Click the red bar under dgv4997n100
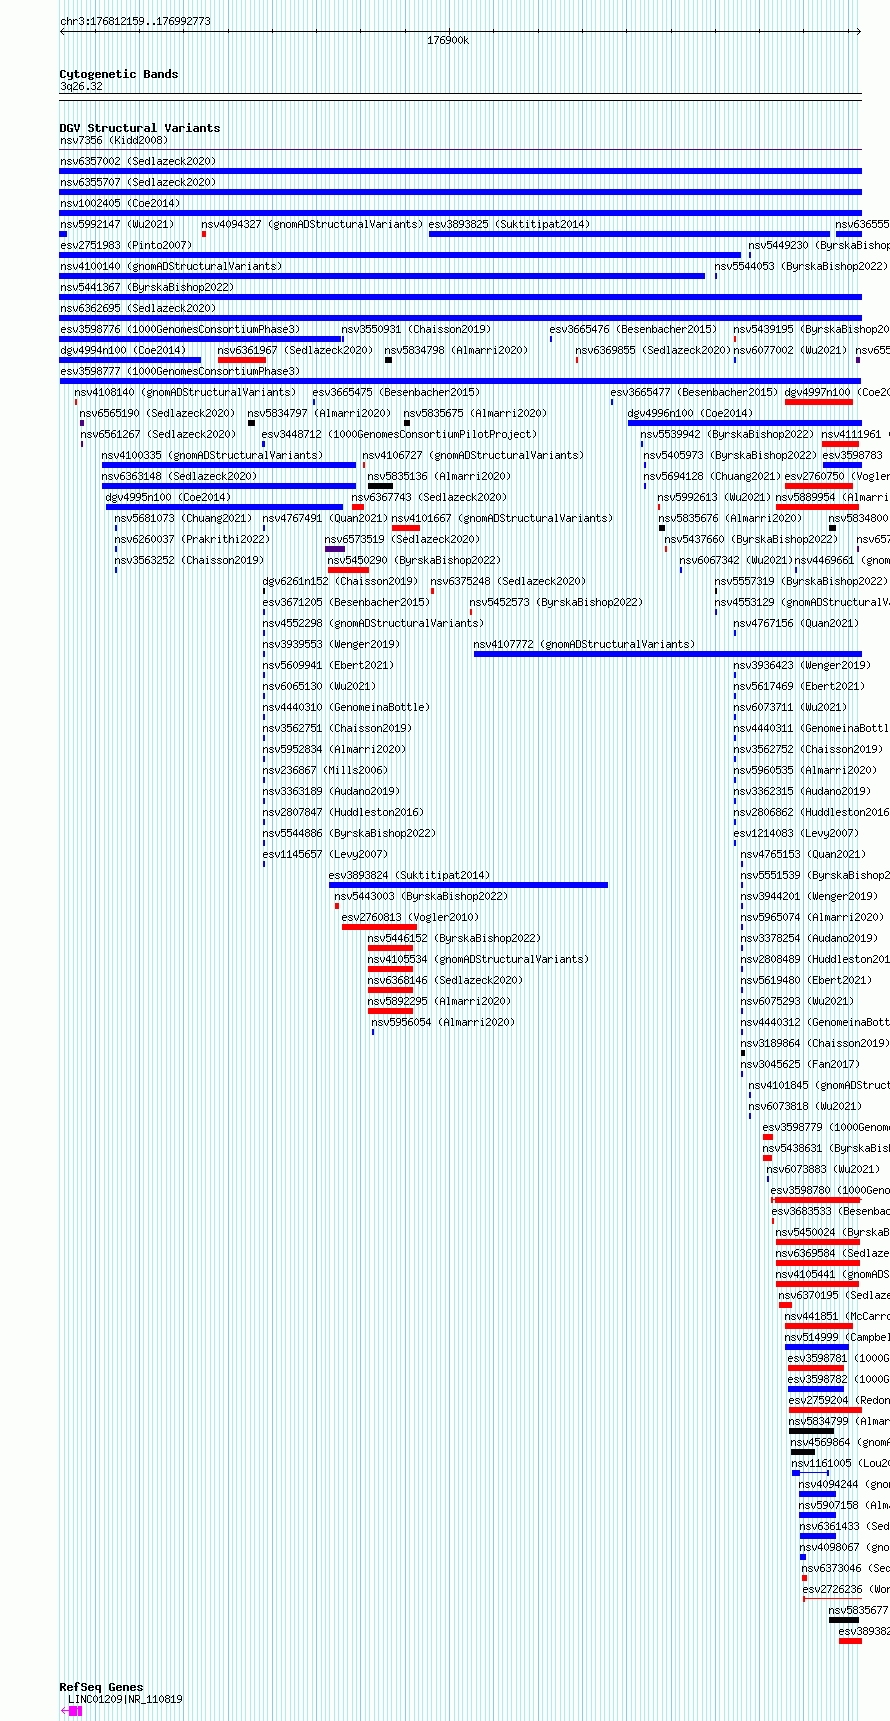The width and height of the screenshot is (890, 1721). [x=819, y=402]
